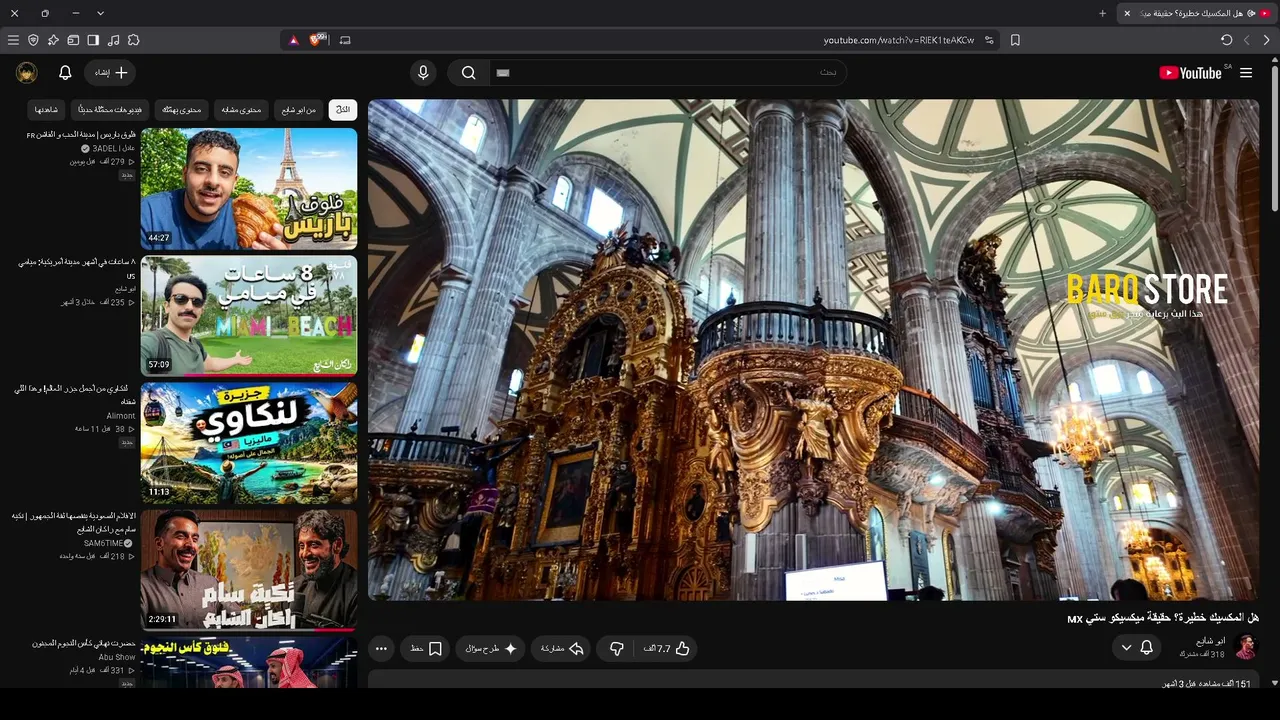Click the magnifier search button
This screenshot has height=720, width=1280.
click(468, 73)
